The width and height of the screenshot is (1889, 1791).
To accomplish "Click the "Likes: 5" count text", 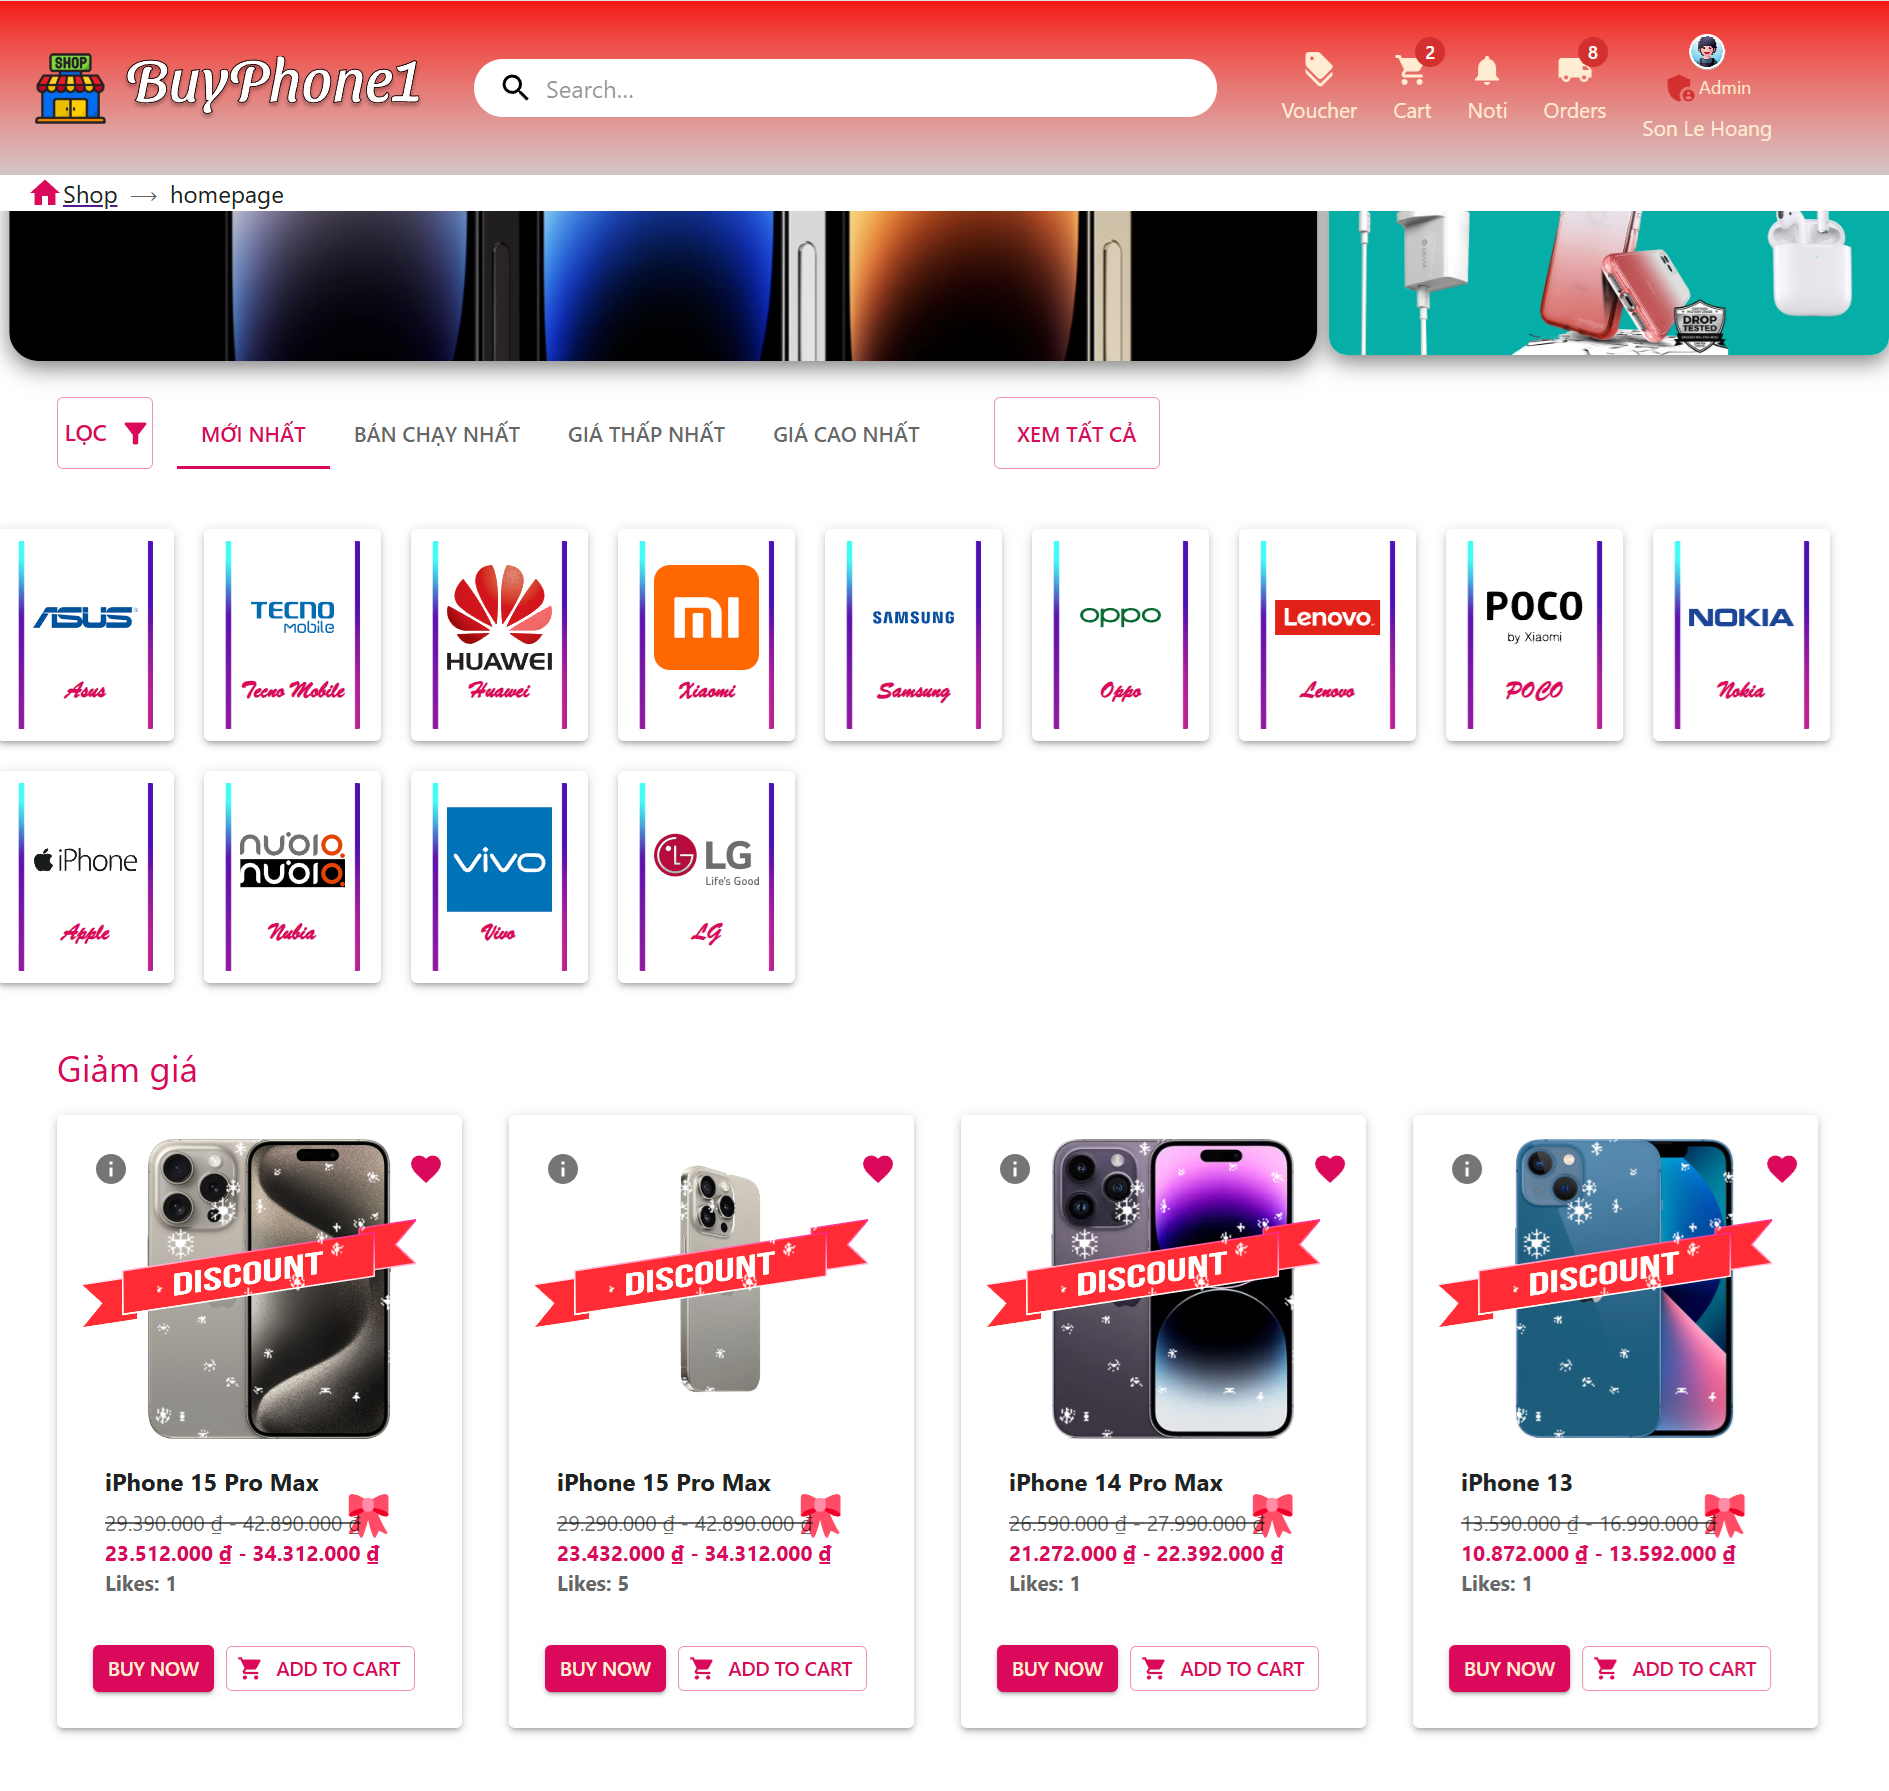I will (593, 1584).
